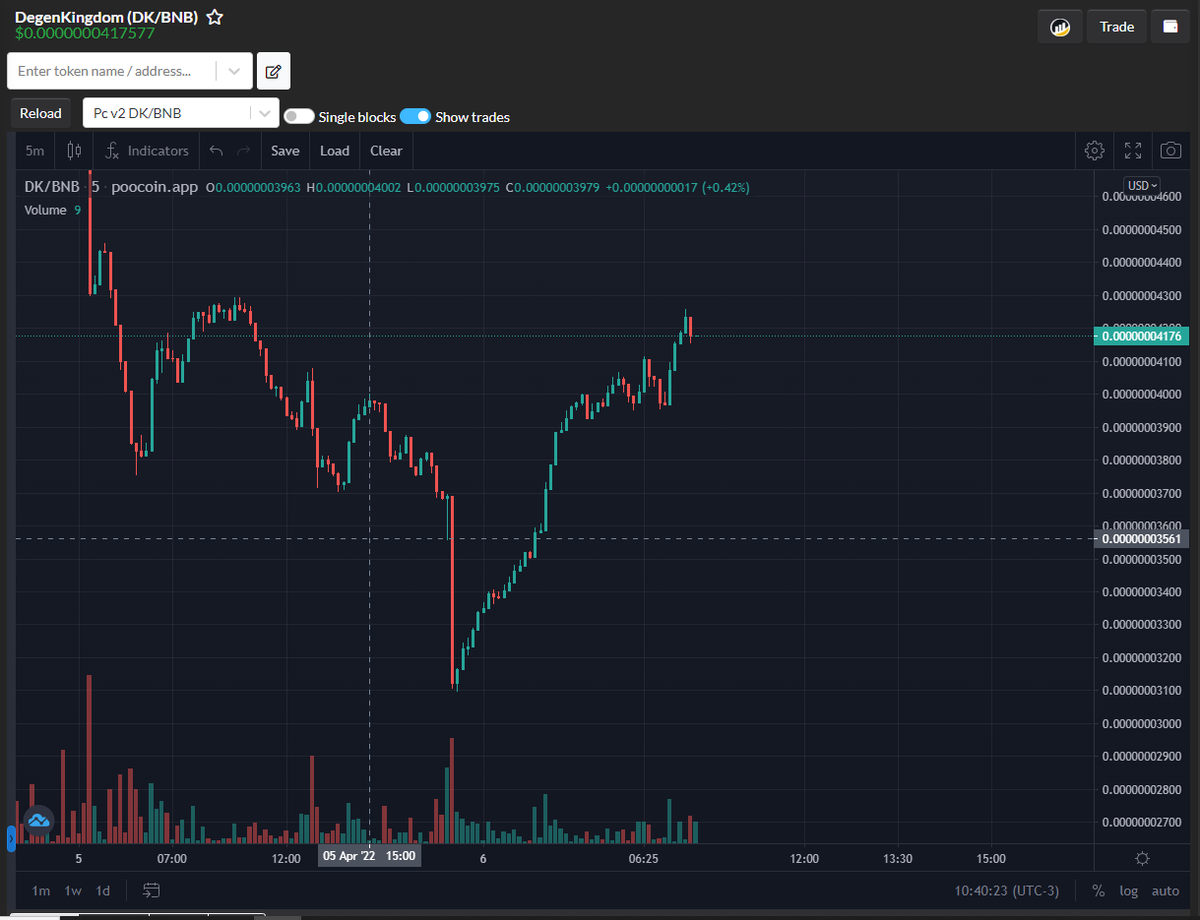1200x920 pixels.
Task: Take a chart snapshot with the camera icon
Action: pyautogui.click(x=1170, y=150)
